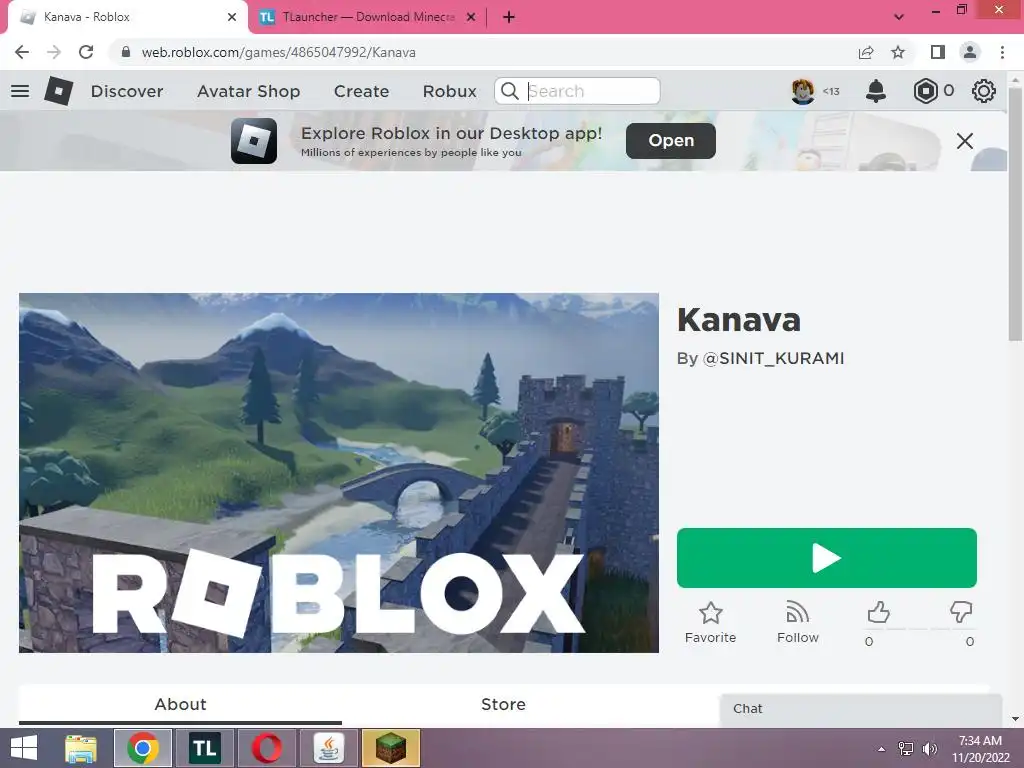Open the Roblox hamburger navigation menu

[20, 91]
